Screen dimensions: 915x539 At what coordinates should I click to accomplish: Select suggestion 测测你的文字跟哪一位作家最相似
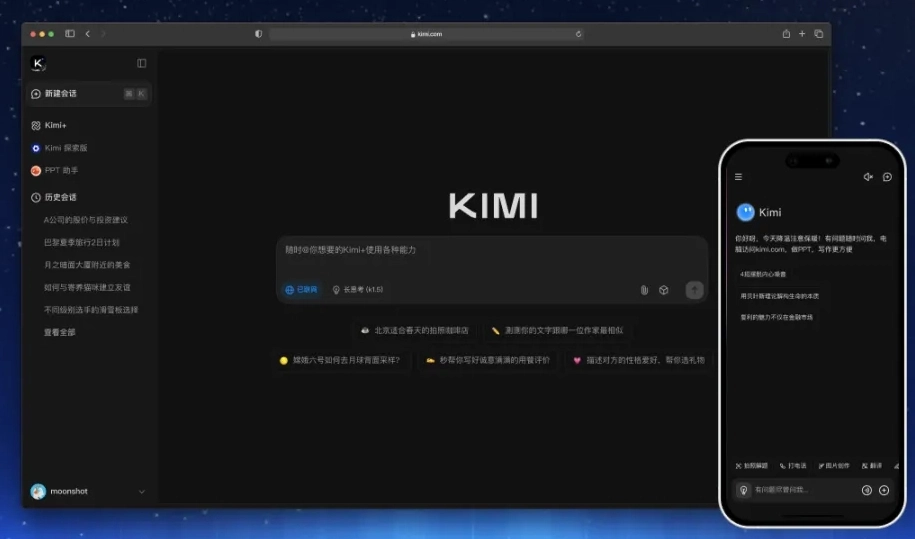click(558, 330)
